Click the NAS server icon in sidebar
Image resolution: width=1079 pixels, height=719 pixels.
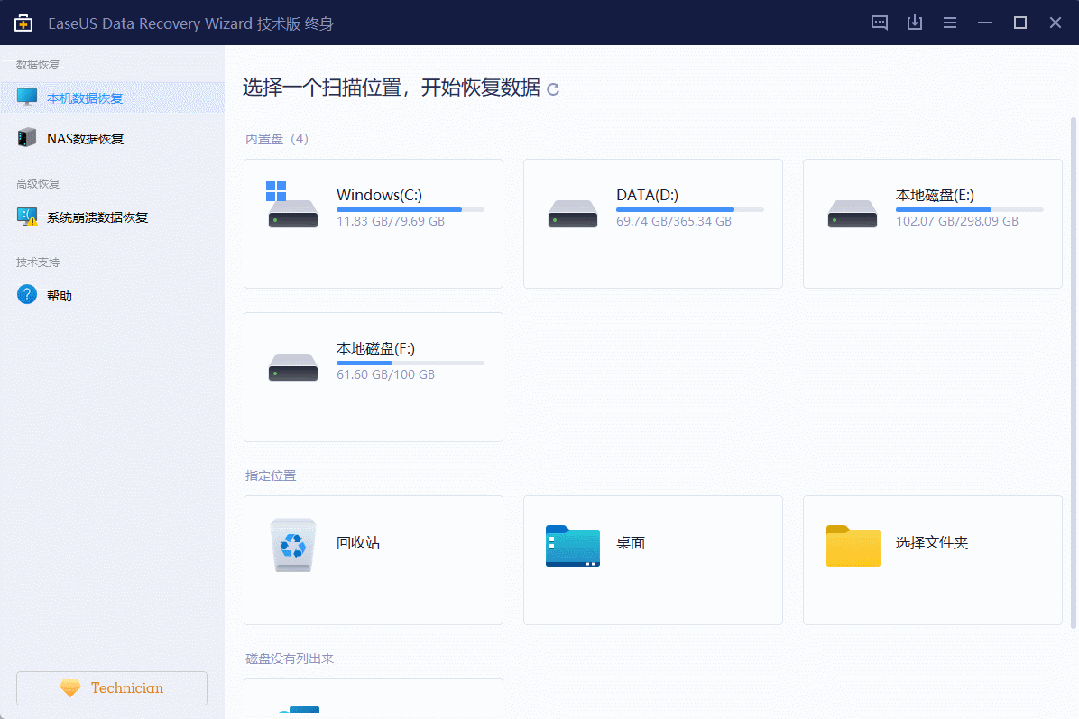[27, 137]
